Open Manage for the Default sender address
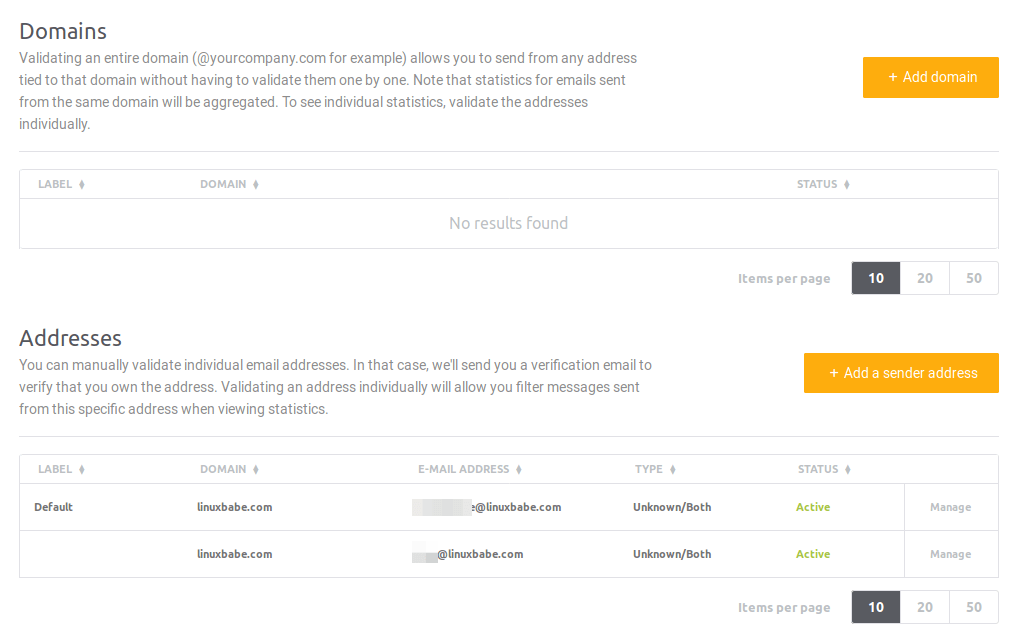1022x635 pixels. 950,507
